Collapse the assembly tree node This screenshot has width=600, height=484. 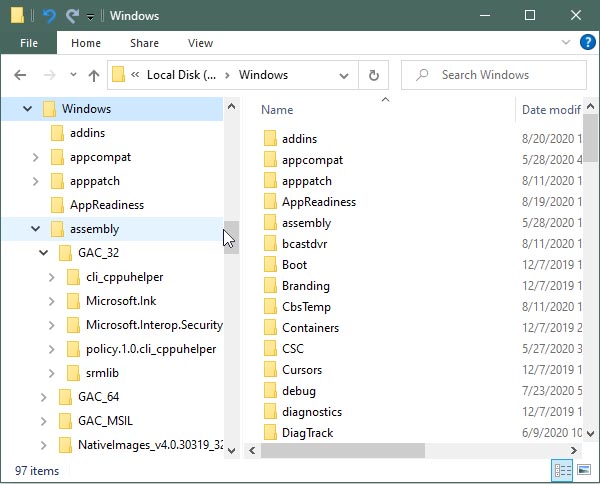(36, 229)
